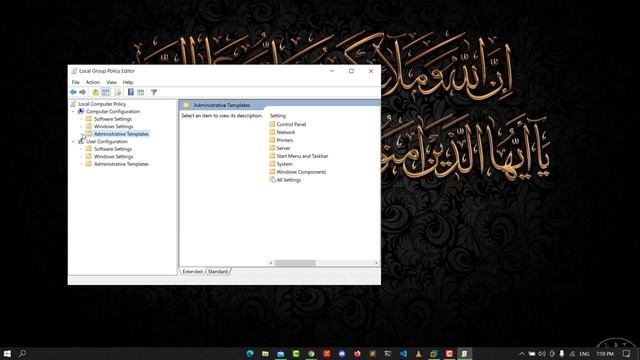Launch Microsoft Edge from the taskbar

[x=250, y=353]
